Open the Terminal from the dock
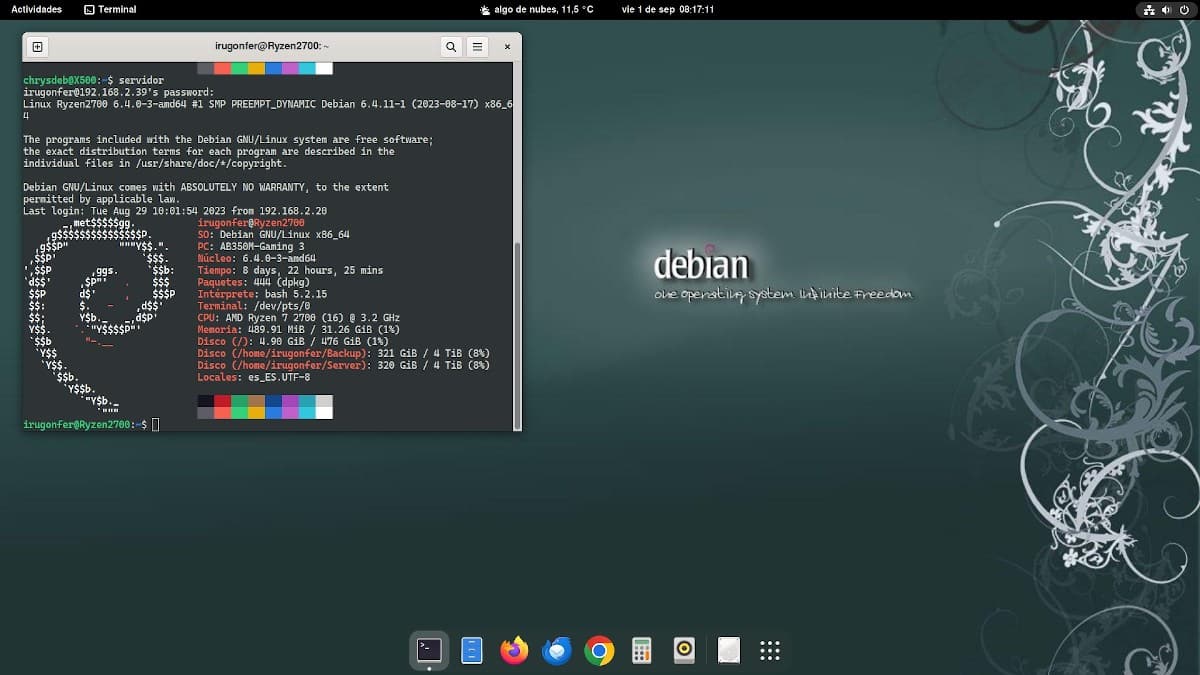Image resolution: width=1200 pixels, height=675 pixels. point(429,651)
